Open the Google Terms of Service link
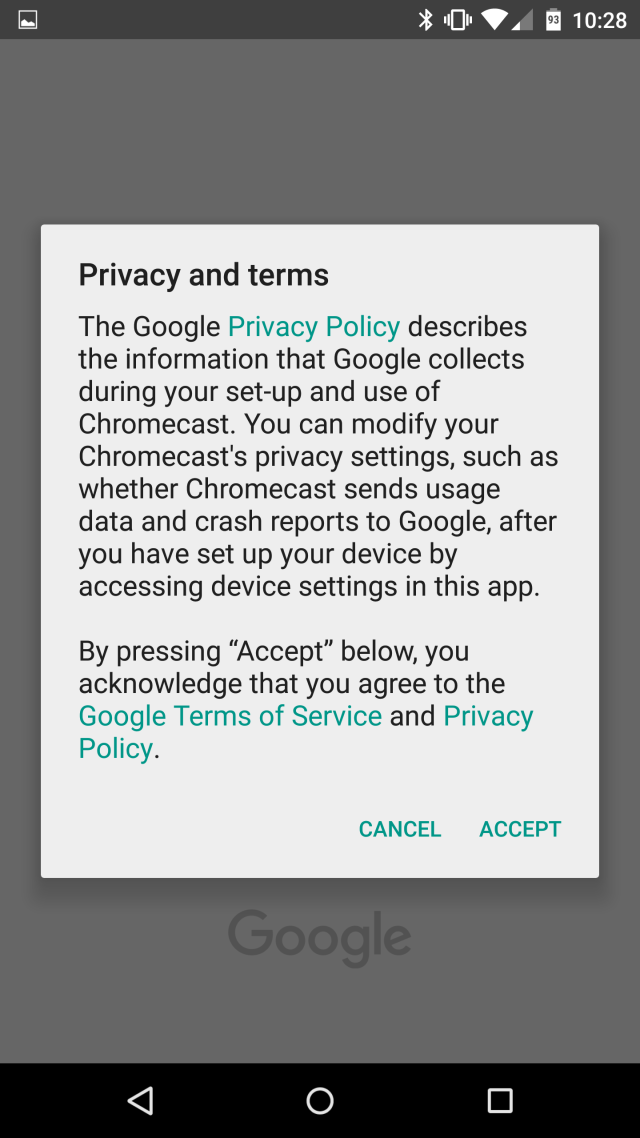 click(230, 716)
